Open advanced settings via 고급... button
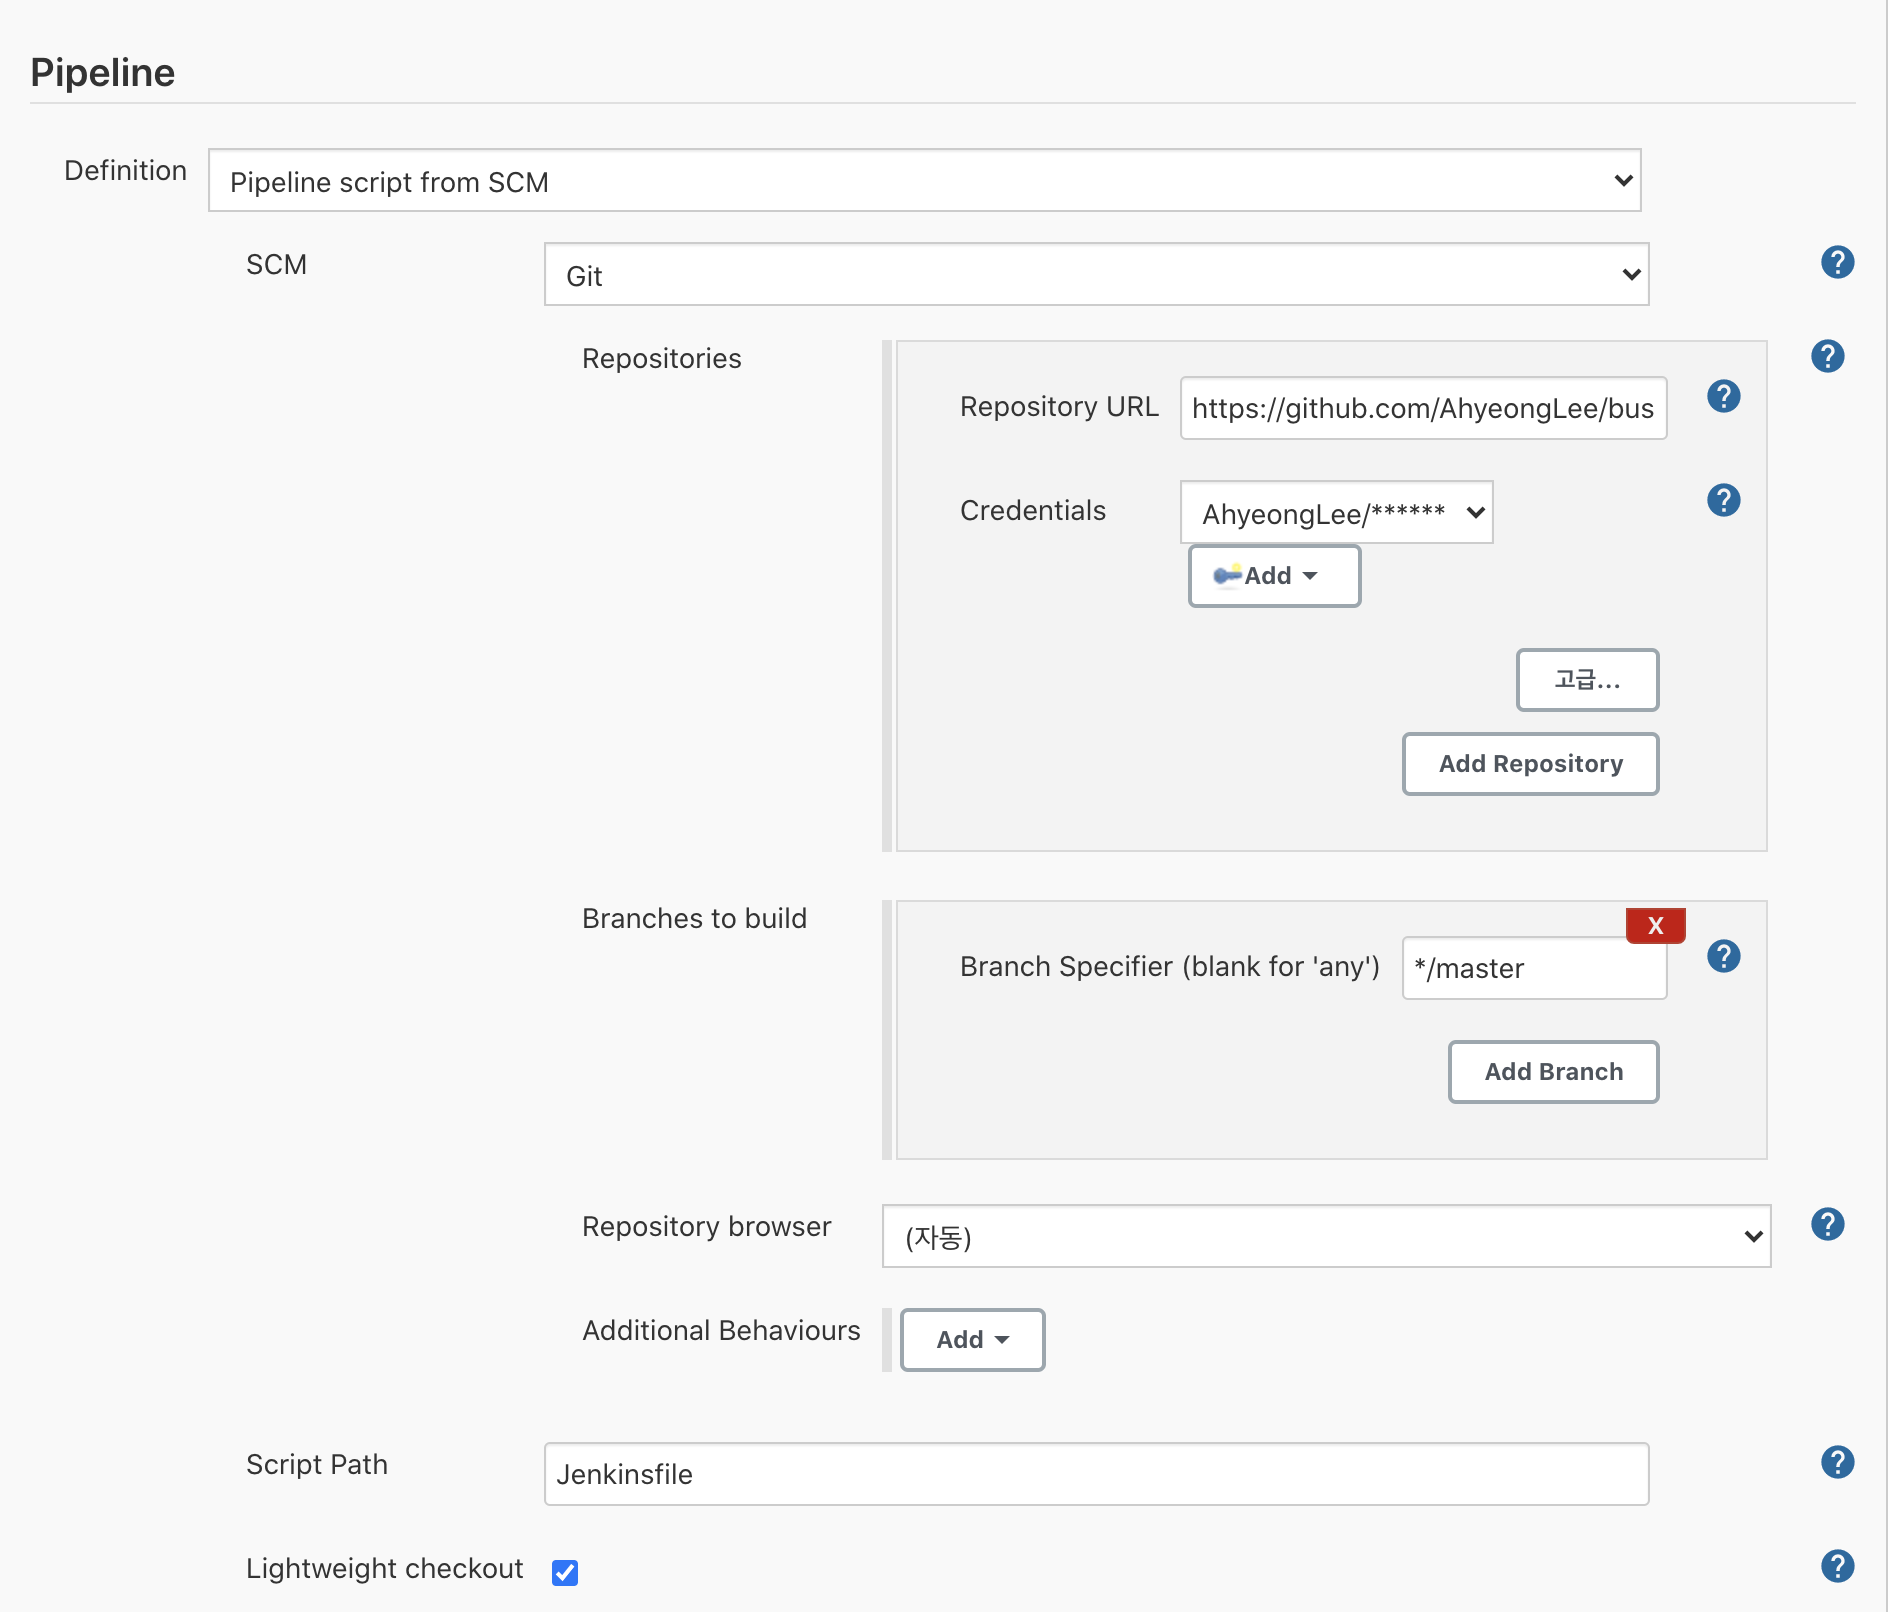The height and width of the screenshot is (1612, 1888). coord(1587,680)
